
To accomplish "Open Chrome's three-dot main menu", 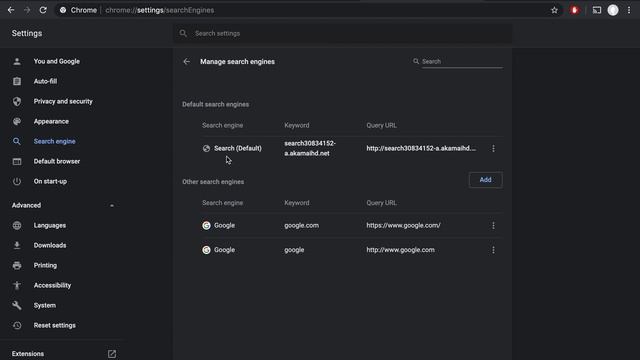I will 629,10.
